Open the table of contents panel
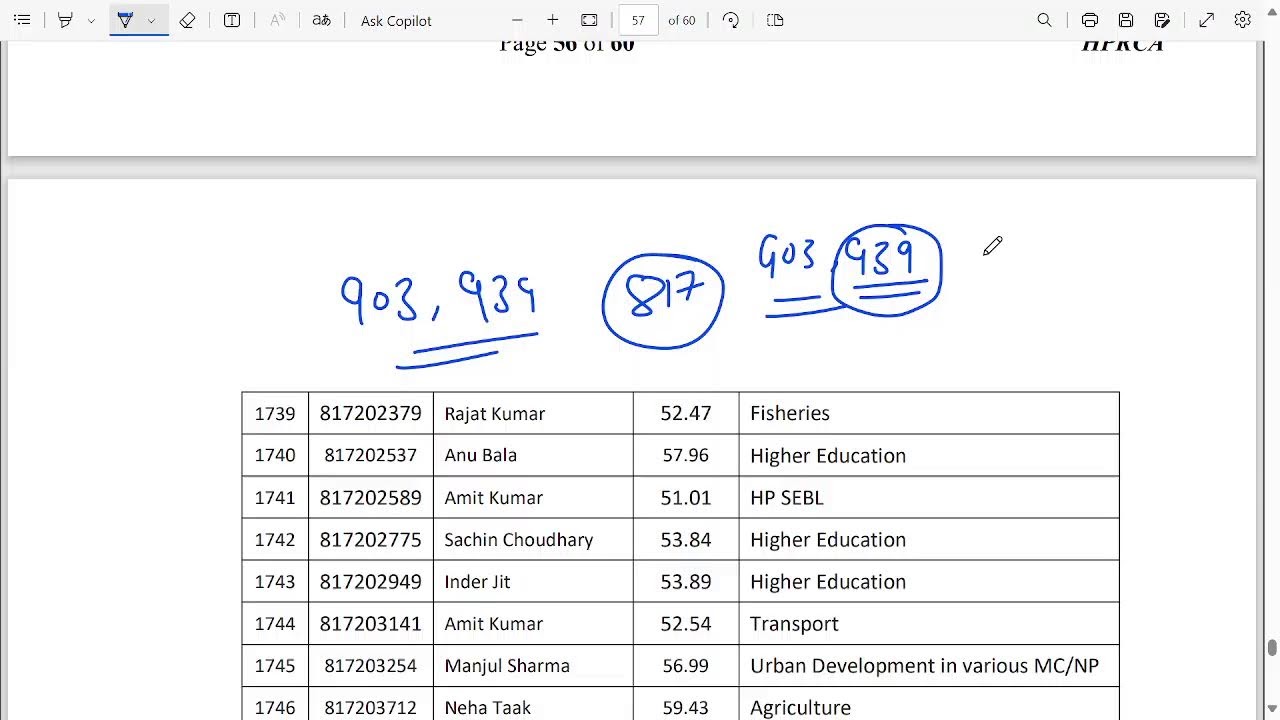The width and height of the screenshot is (1280, 720). [x=22, y=20]
